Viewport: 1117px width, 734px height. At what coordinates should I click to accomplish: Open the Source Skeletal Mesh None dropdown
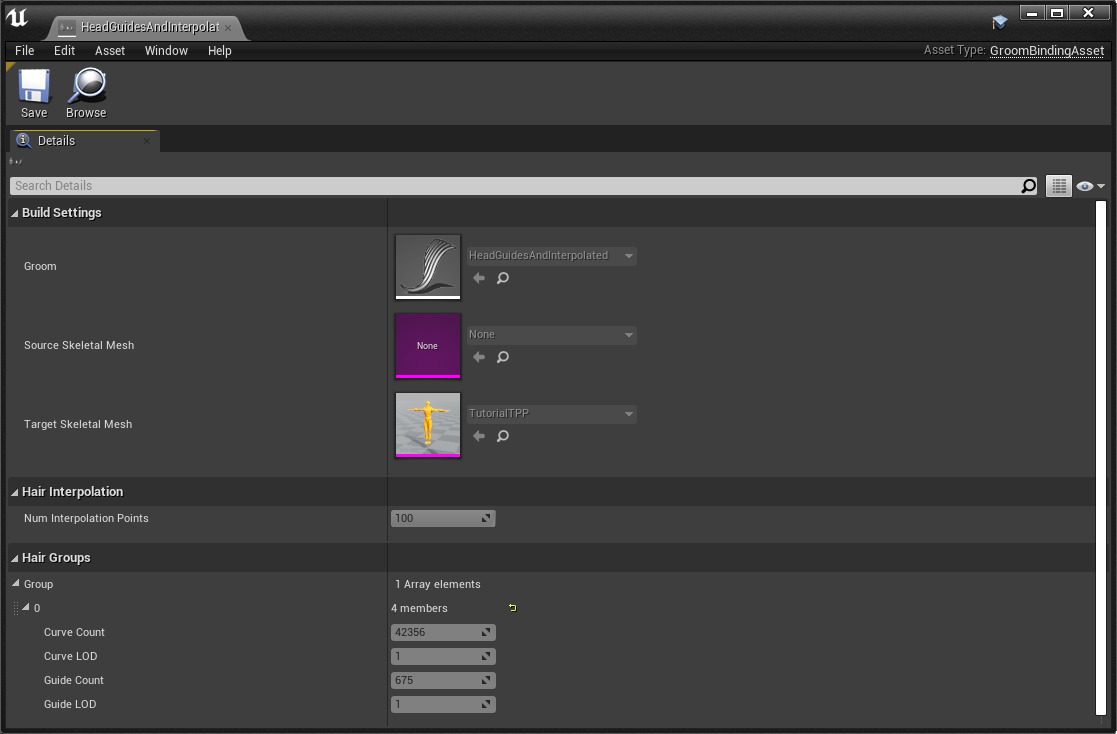tap(551, 335)
